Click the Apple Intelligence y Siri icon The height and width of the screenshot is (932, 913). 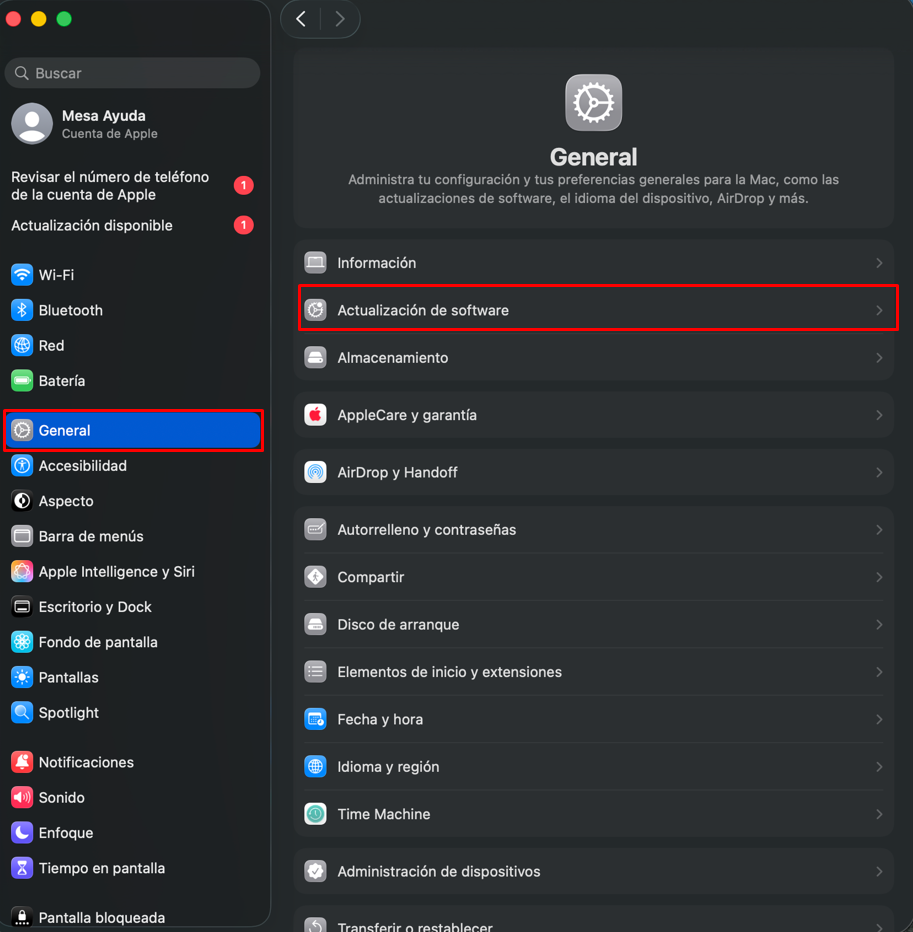(x=22, y=572)
